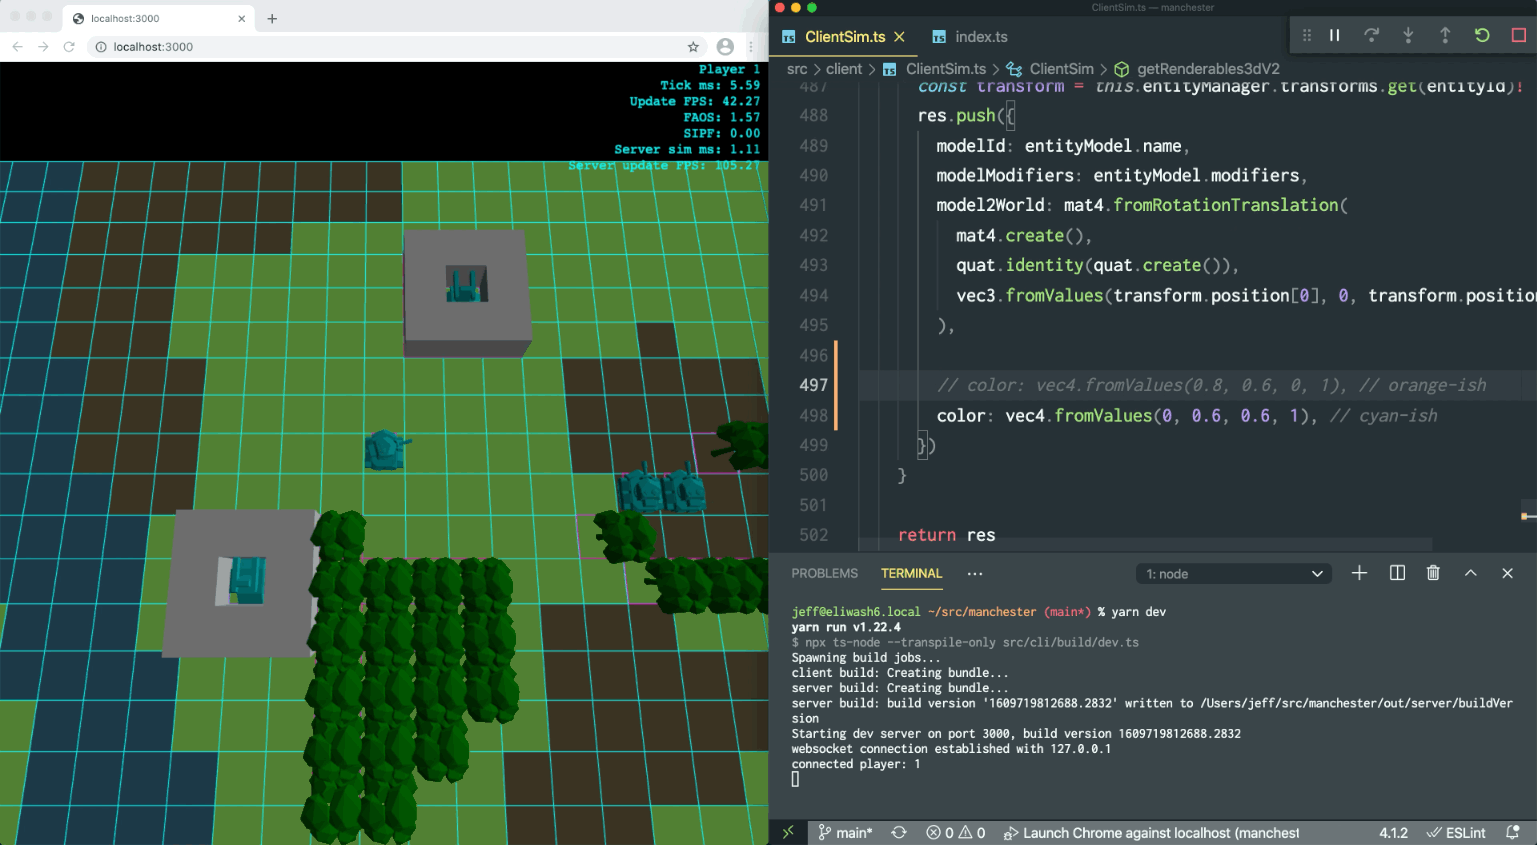Screen dimensions: 1537x845
Task: Kill the terminal with the trash icon
Action: (x=1433, y=573)
